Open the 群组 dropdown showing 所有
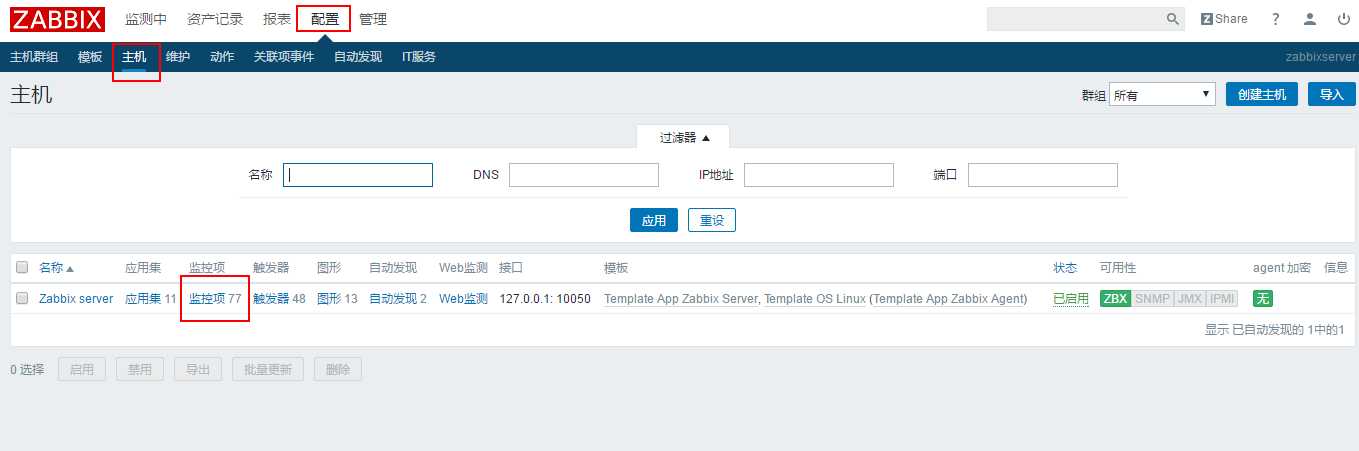This screenshot has width=1359, height=451. pos(1162,95)
